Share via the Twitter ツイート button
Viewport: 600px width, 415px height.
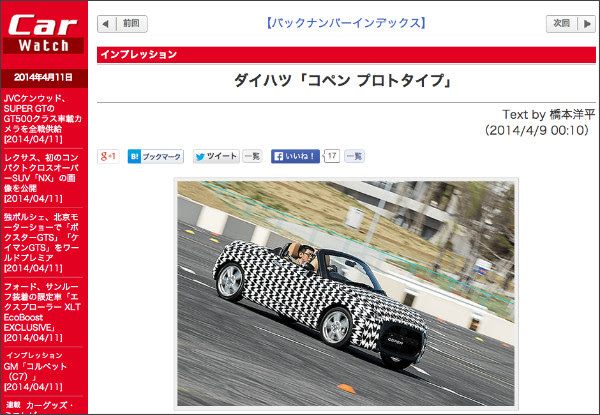(217, 156)
